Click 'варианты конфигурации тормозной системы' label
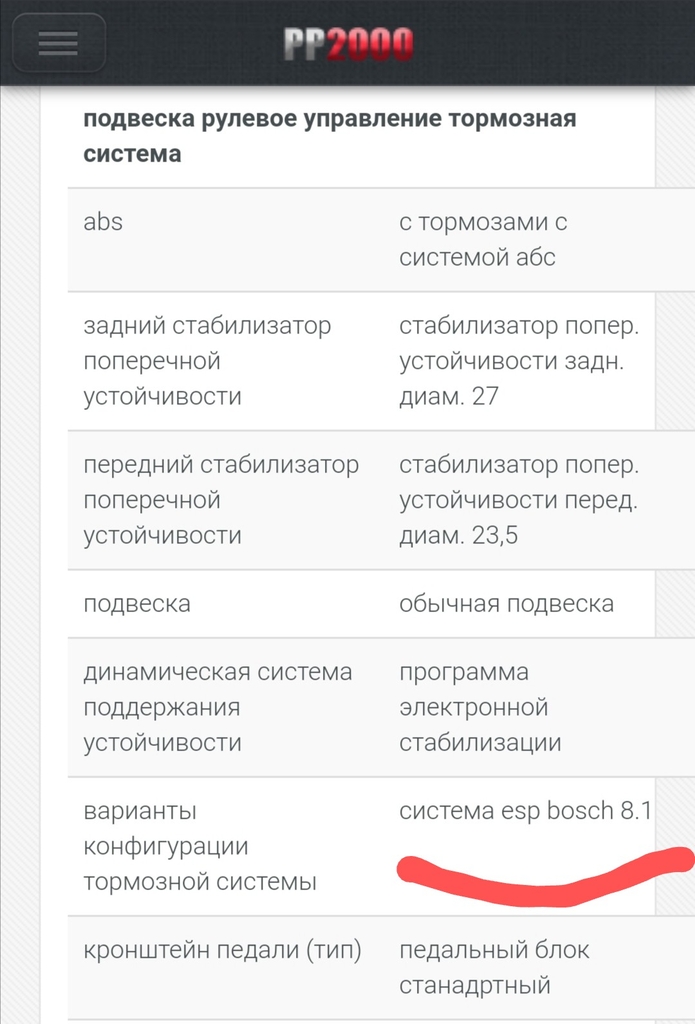This screenshot has width=695, height=1024. (x=200, y=846)
